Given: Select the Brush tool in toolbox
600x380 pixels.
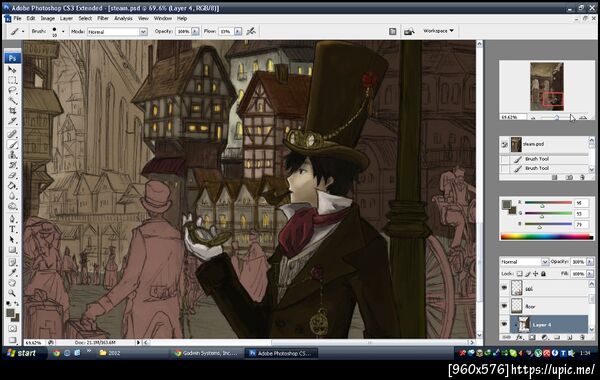Looking at the screenshot, I should pyautogui.click(x=12, y=145).
